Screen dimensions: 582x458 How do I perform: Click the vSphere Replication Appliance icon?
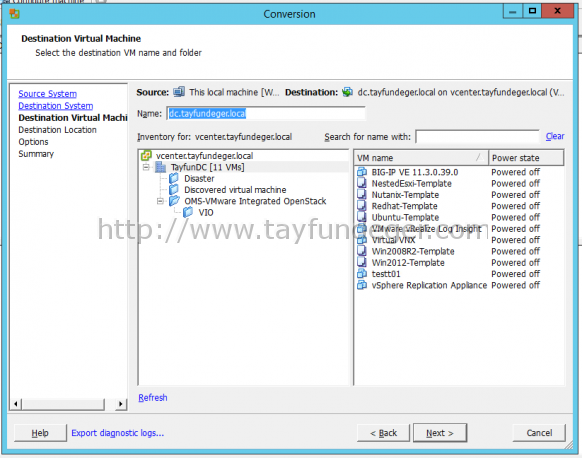[362, 285]
